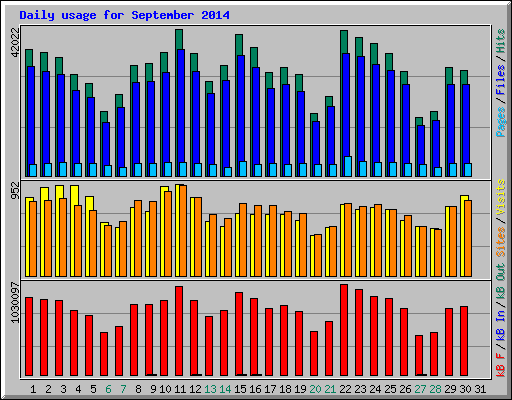Click the red kB bar for day 1
Viewport: 512px width, 400px height.
(x=29, y=336)
